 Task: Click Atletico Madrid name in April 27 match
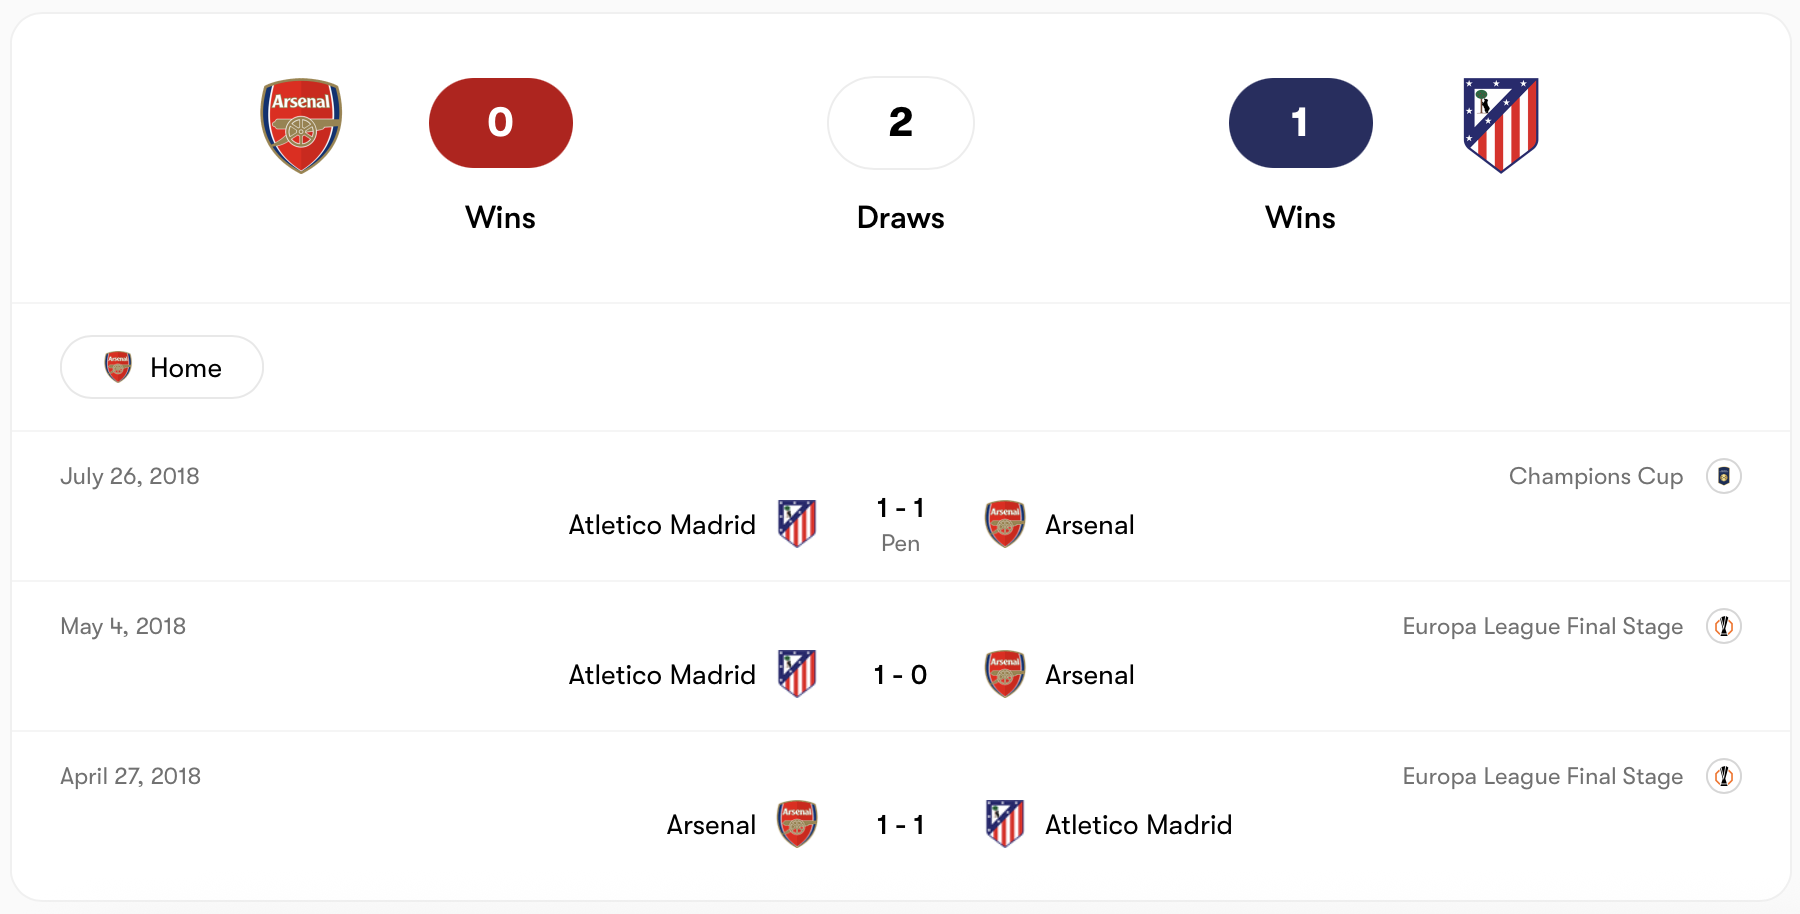click(1138, 825)
